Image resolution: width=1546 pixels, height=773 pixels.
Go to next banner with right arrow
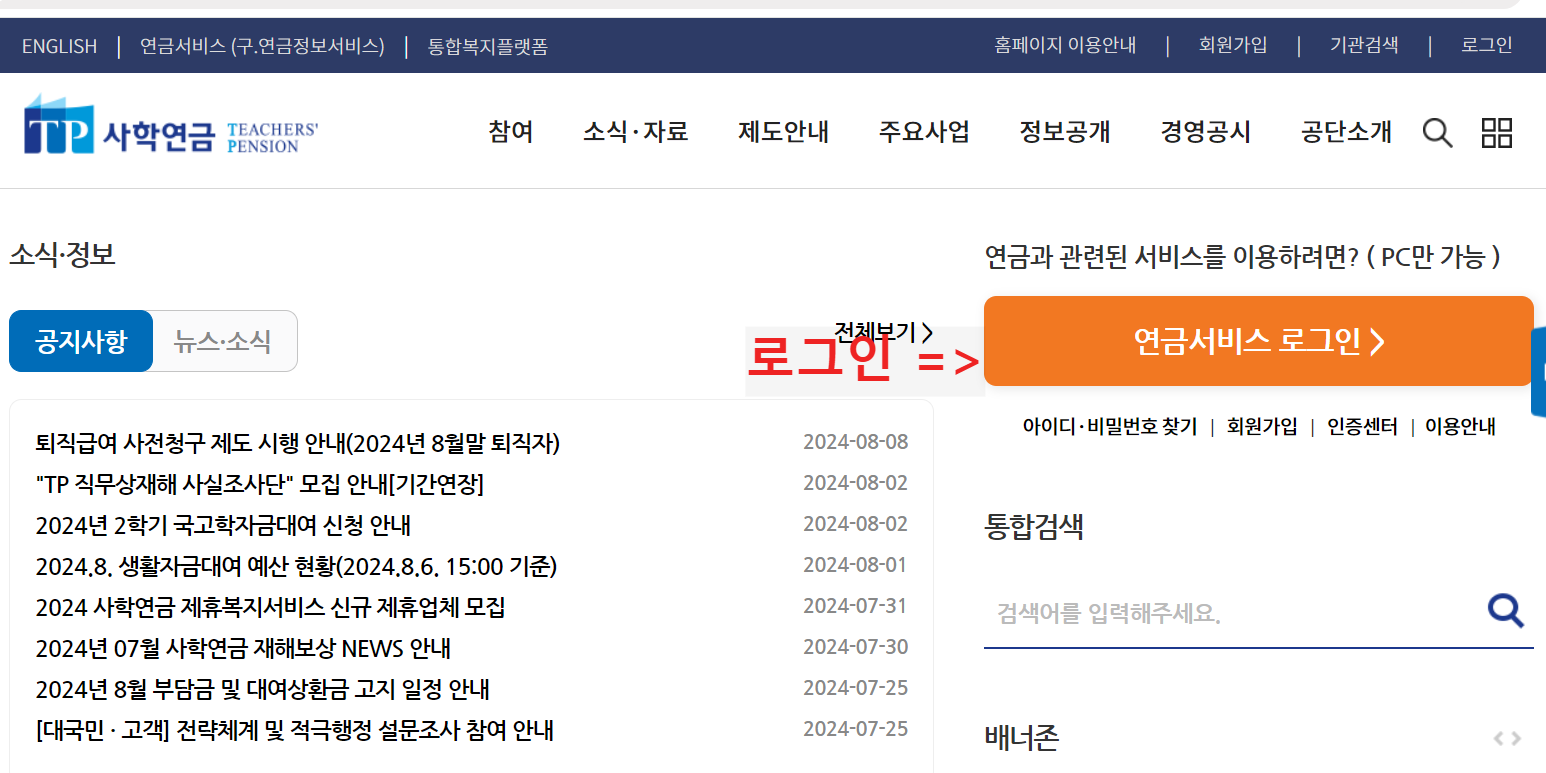pos(1516,739)
